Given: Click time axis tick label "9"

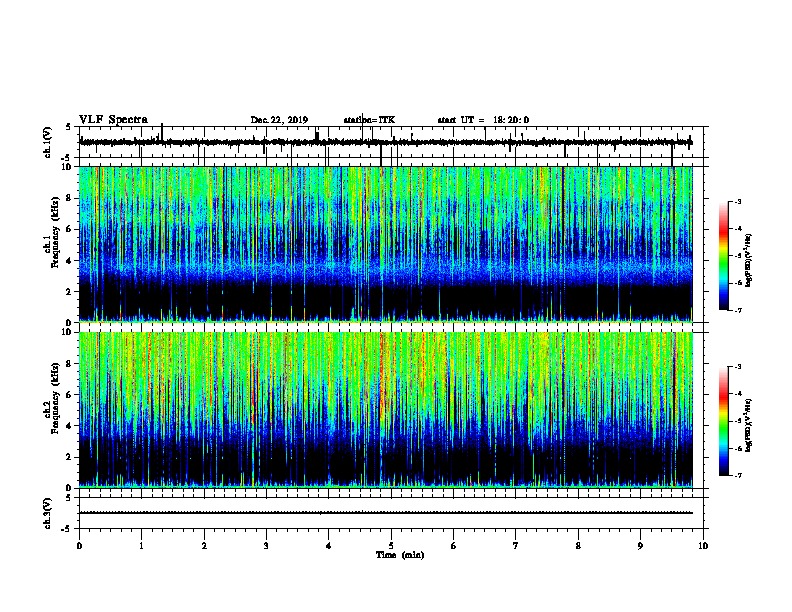Looking at the screenshot, I should pyautogui.click(x=640, y=546).
